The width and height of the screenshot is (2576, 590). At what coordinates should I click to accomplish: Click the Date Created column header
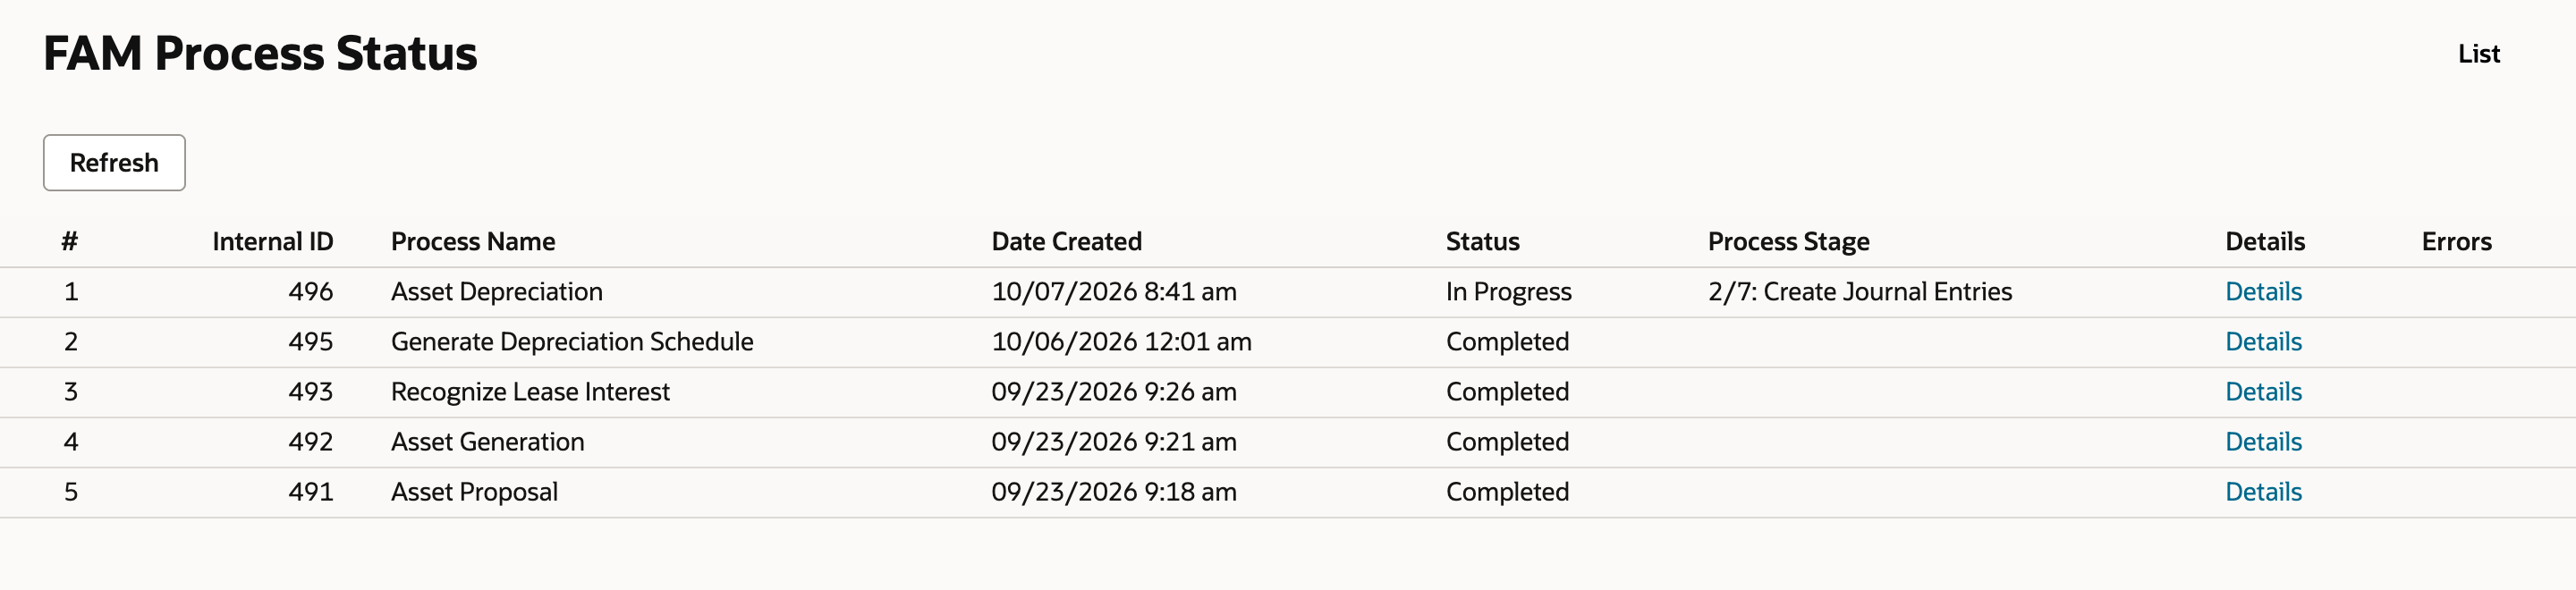1066,241
